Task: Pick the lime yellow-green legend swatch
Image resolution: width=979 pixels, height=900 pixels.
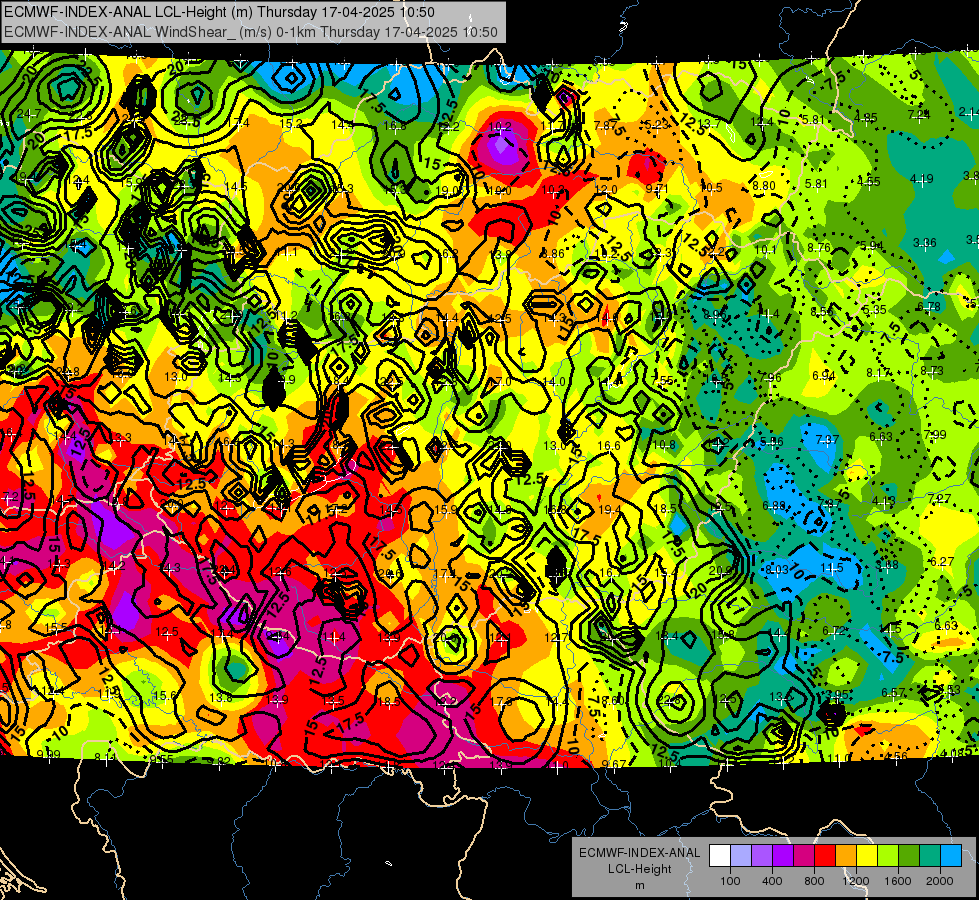Action: click(x=888, y=856)
